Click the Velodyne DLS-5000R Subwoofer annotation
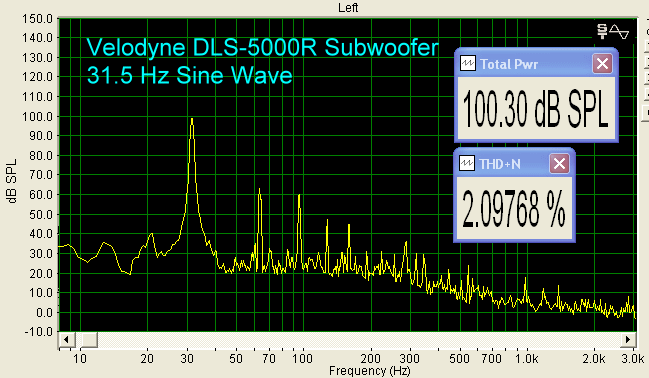 (262, 47)
